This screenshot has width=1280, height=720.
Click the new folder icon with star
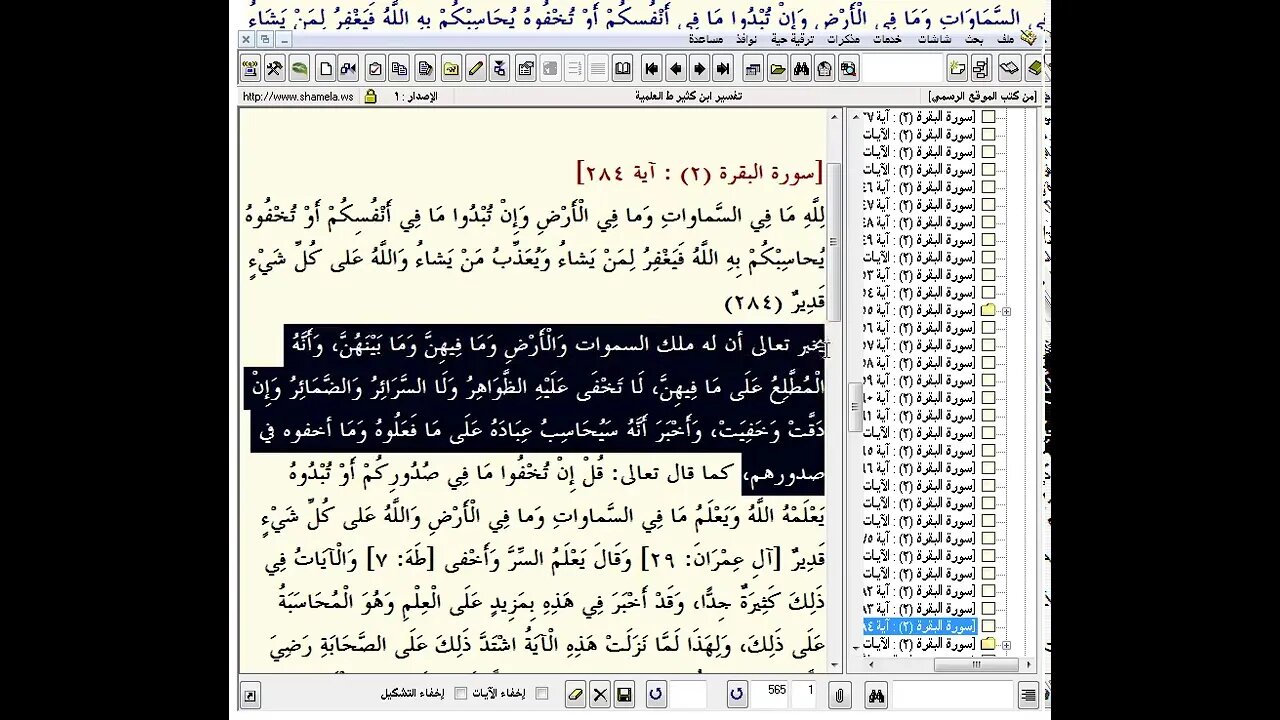point(957,69)
